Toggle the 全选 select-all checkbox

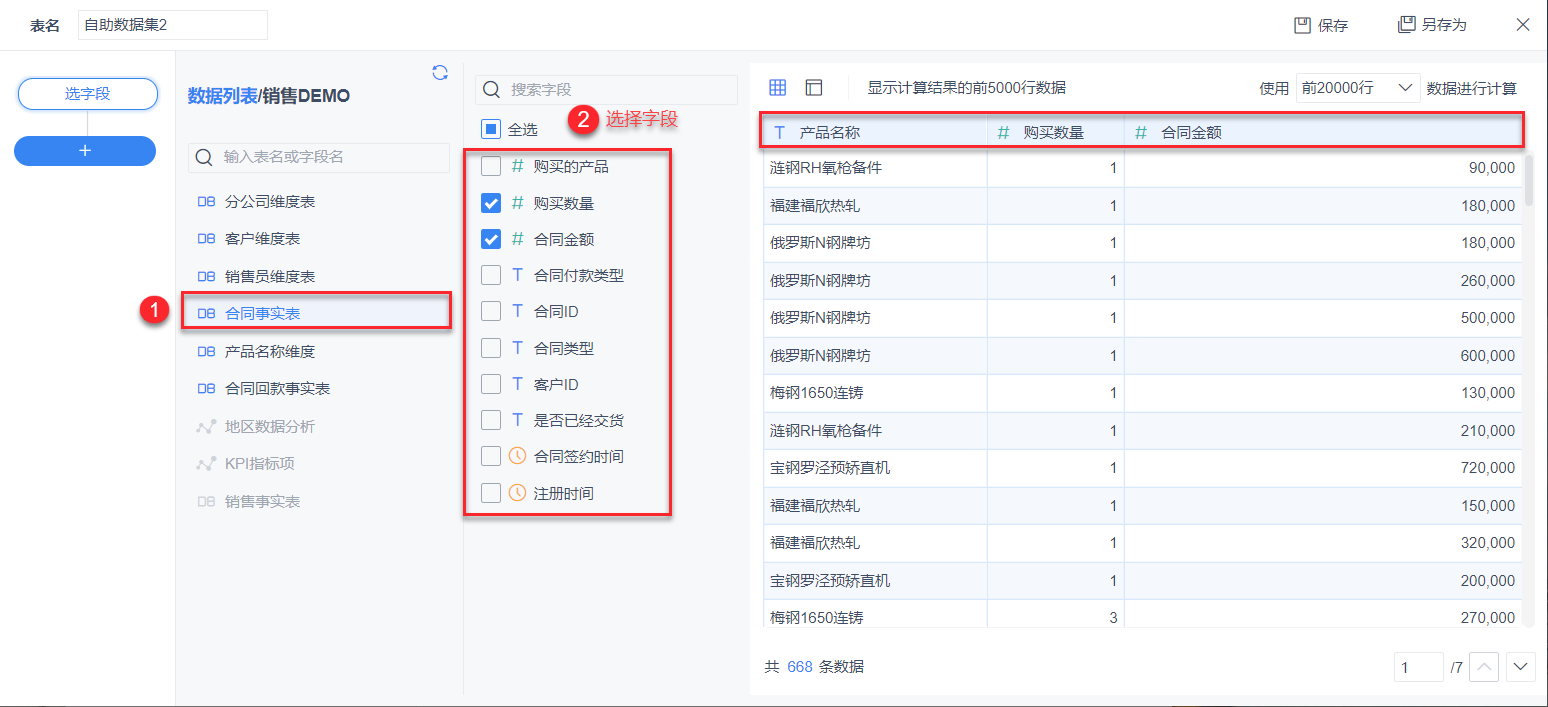tap(491, 129)
